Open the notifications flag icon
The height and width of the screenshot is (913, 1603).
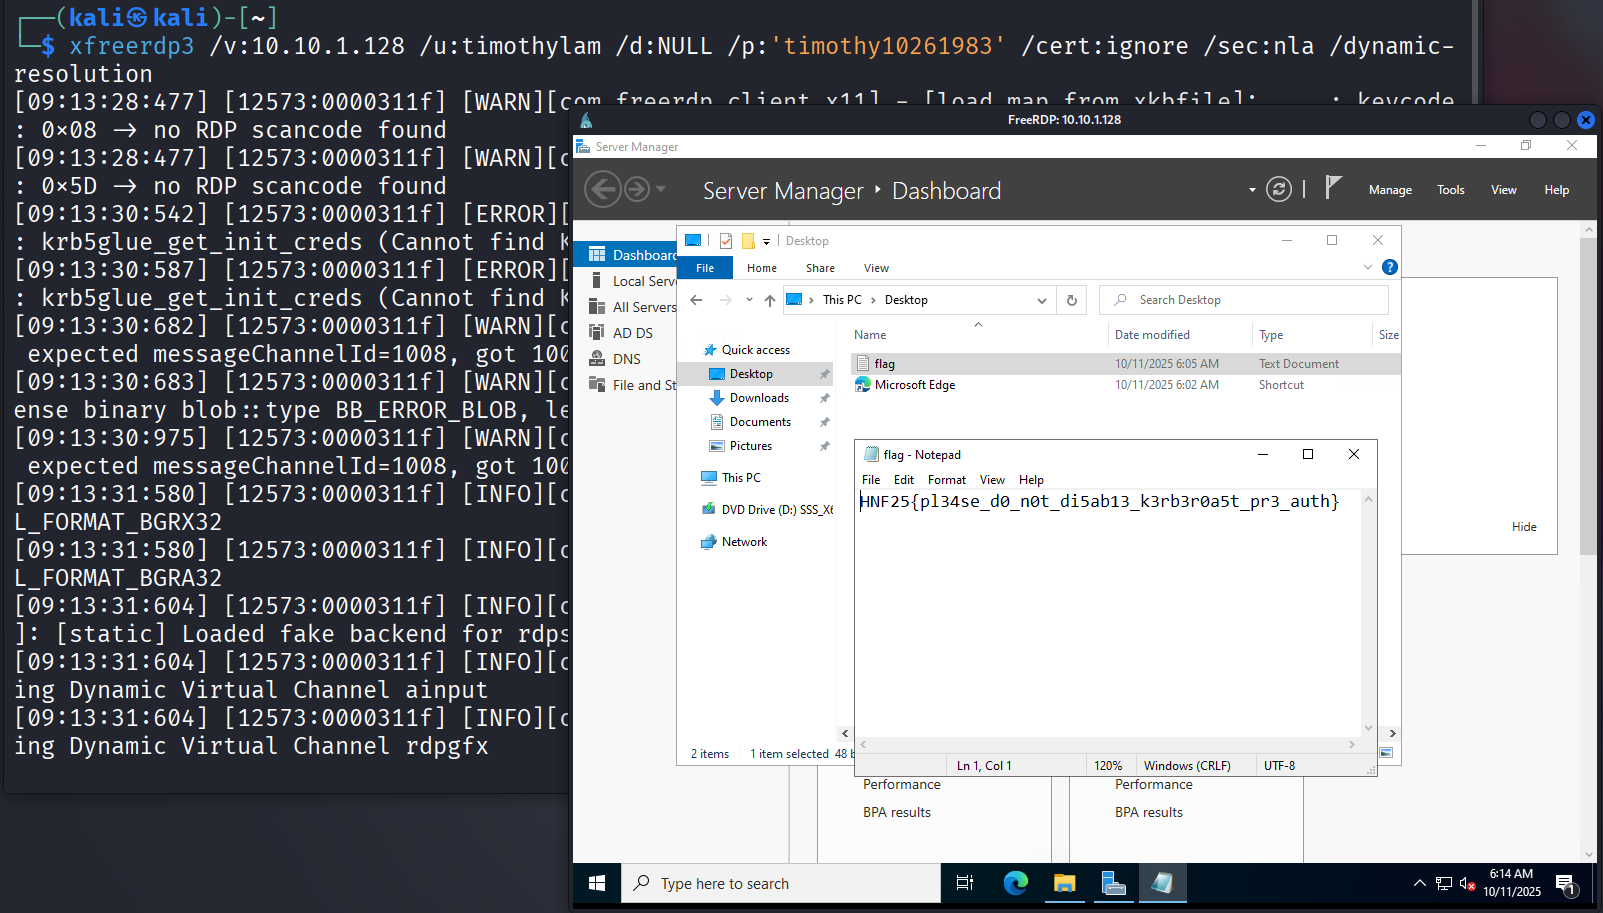(x=1333, y=188)
